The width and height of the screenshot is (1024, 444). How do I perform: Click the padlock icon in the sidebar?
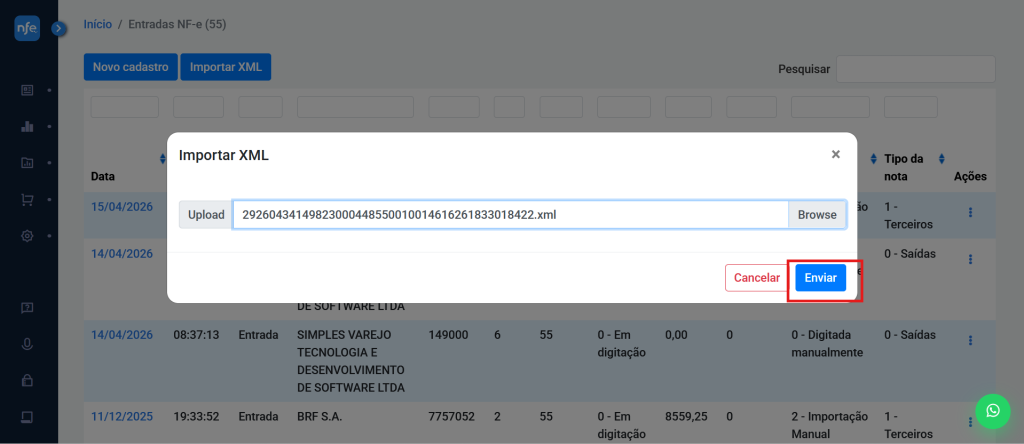[x=27, y=380]
